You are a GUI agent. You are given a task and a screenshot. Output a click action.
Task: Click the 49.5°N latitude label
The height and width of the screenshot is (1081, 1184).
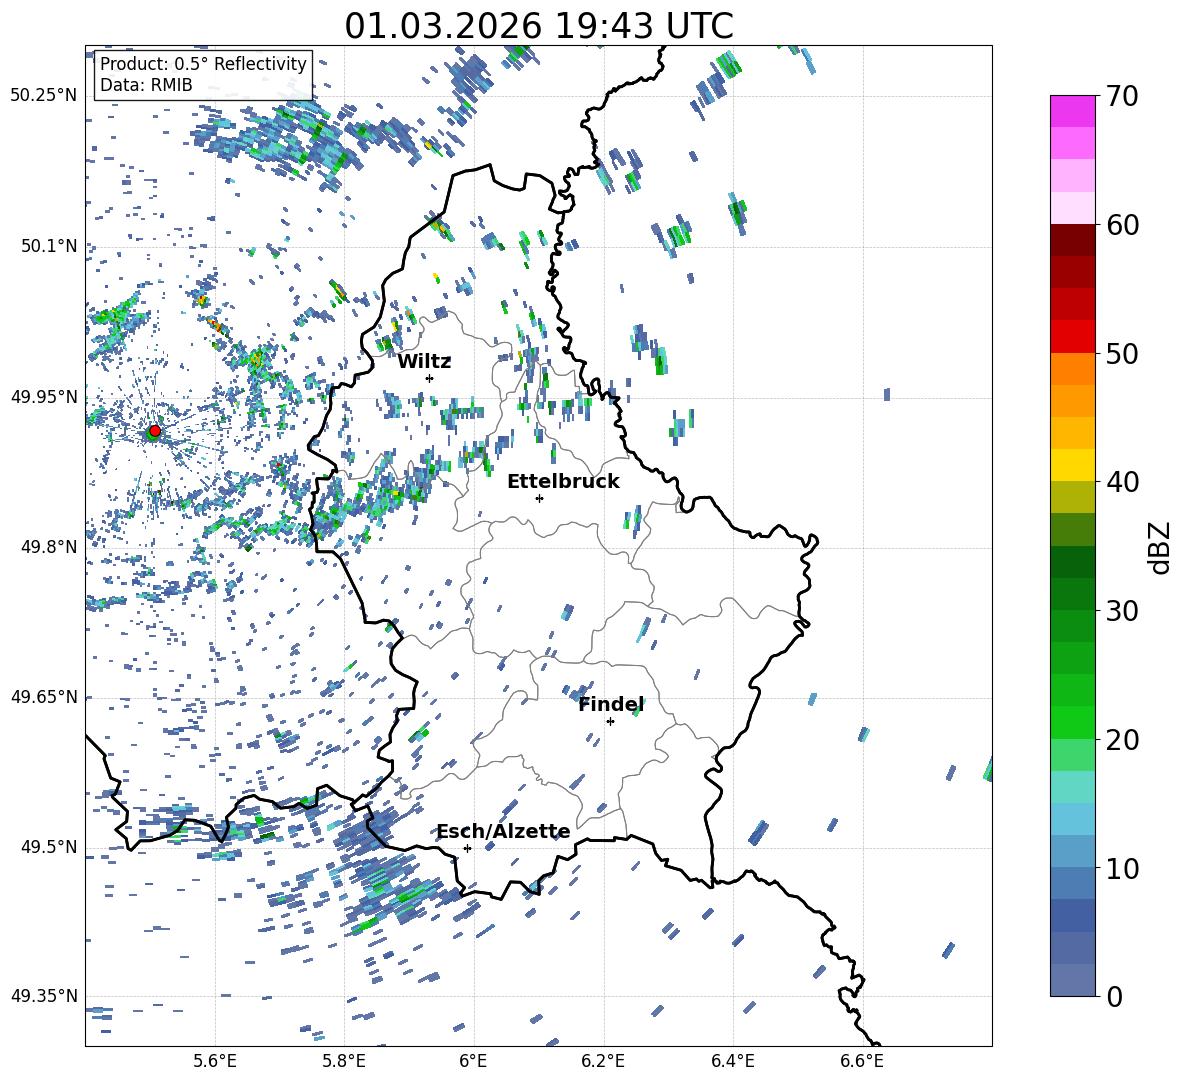(x=49, y=847)
